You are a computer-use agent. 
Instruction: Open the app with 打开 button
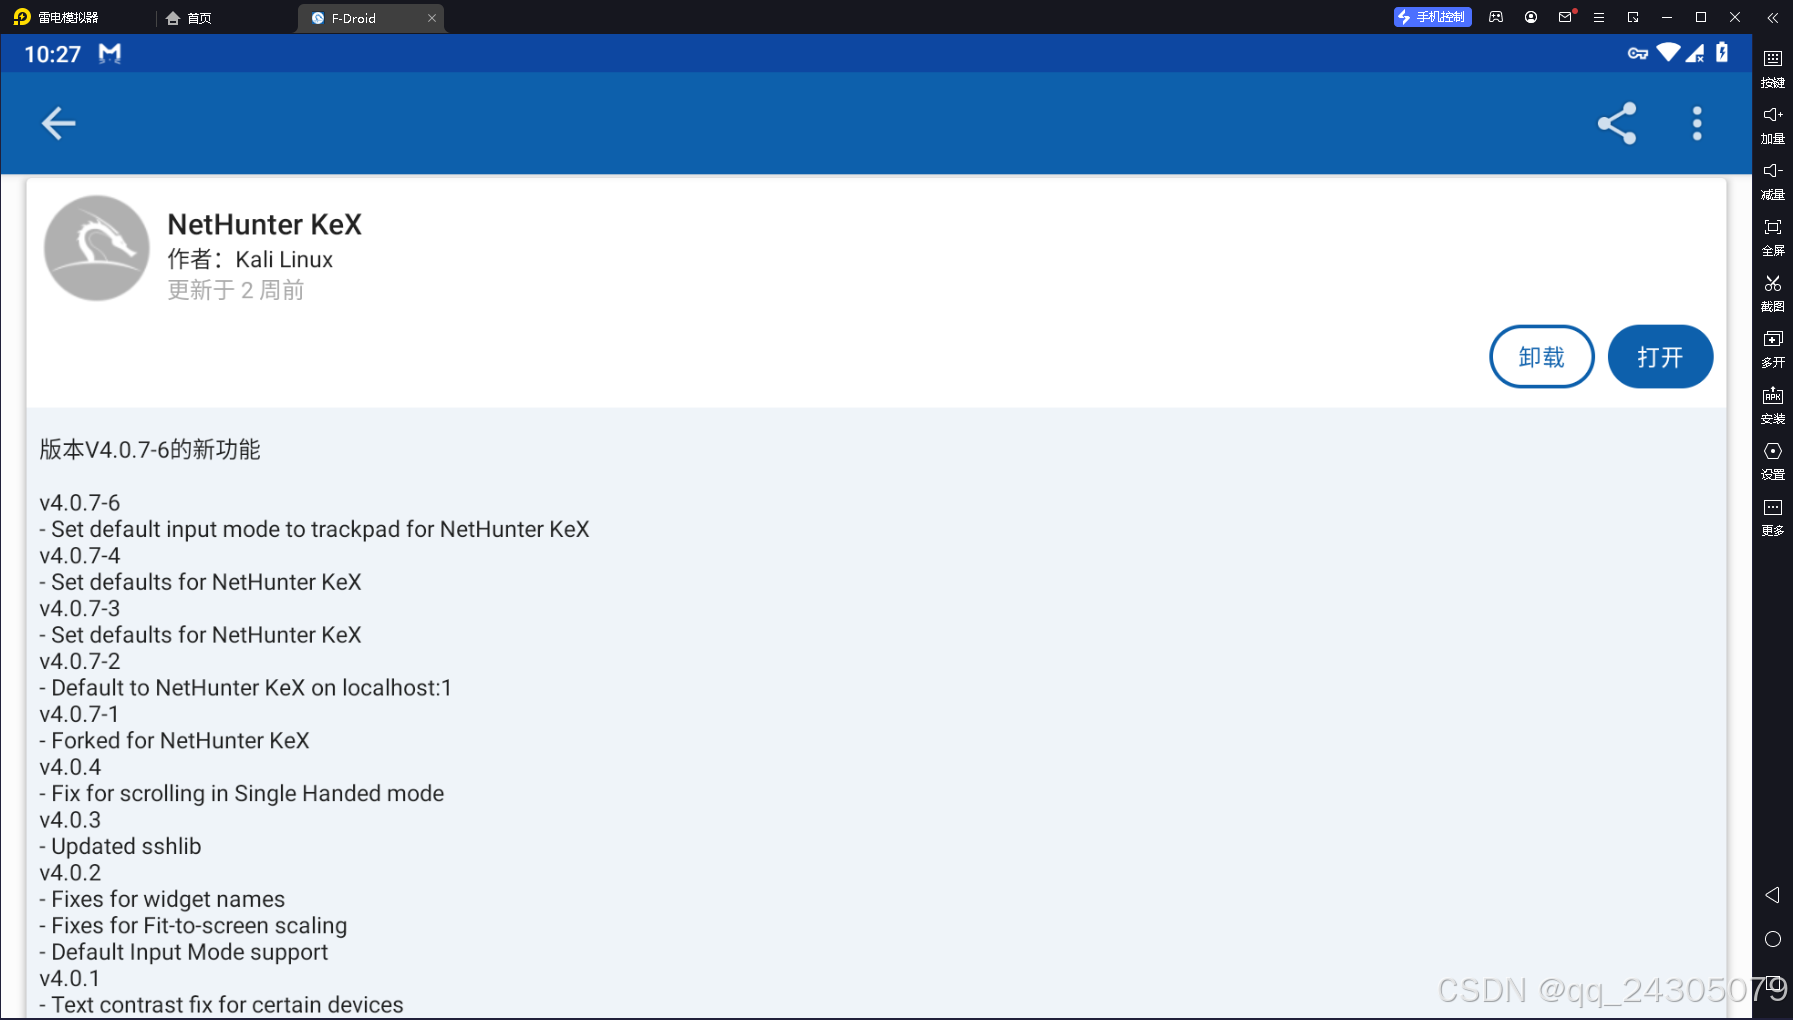(1660, 356)
